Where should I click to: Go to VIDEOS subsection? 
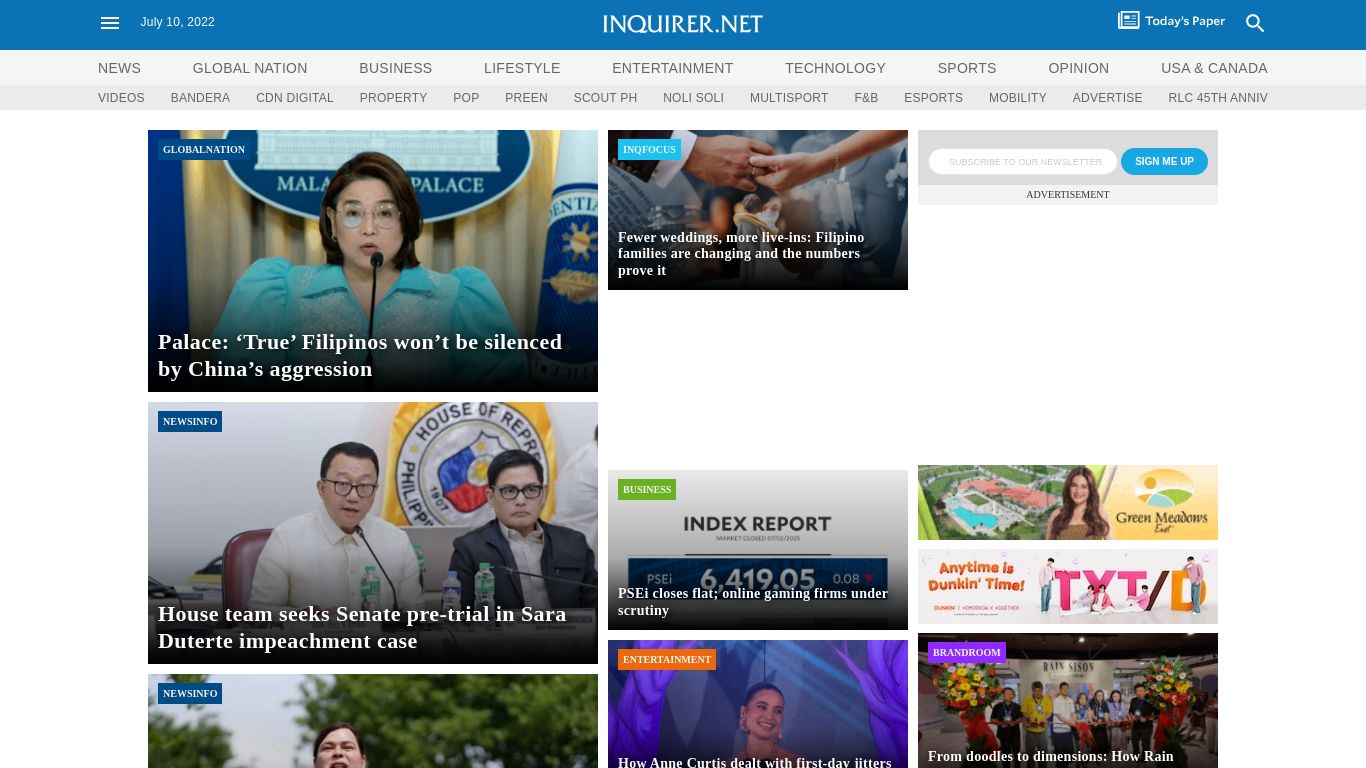pos(121,98)
